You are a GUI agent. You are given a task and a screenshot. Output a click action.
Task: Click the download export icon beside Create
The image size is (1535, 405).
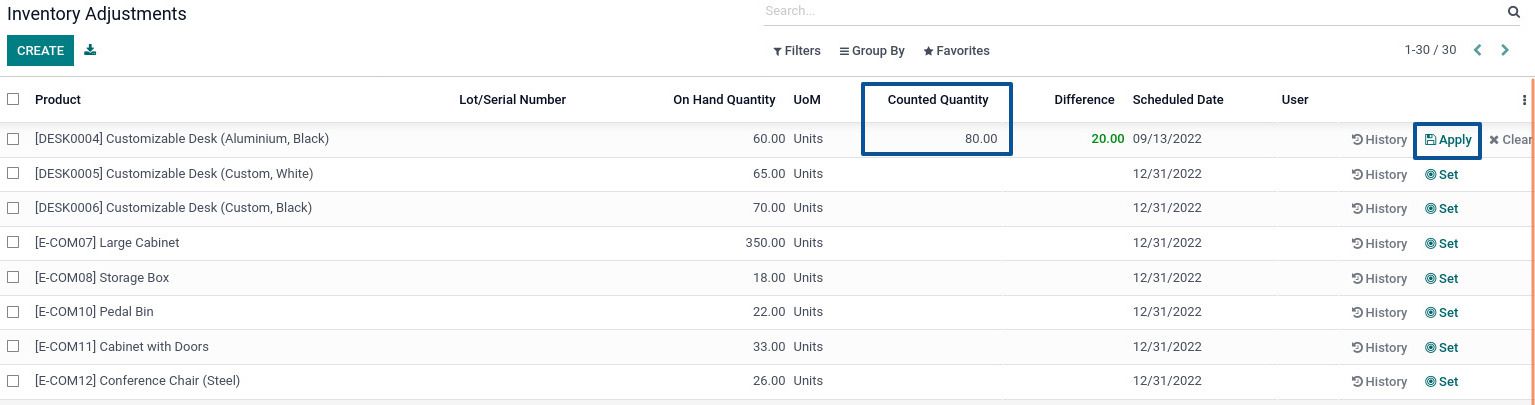click(90, 50)
